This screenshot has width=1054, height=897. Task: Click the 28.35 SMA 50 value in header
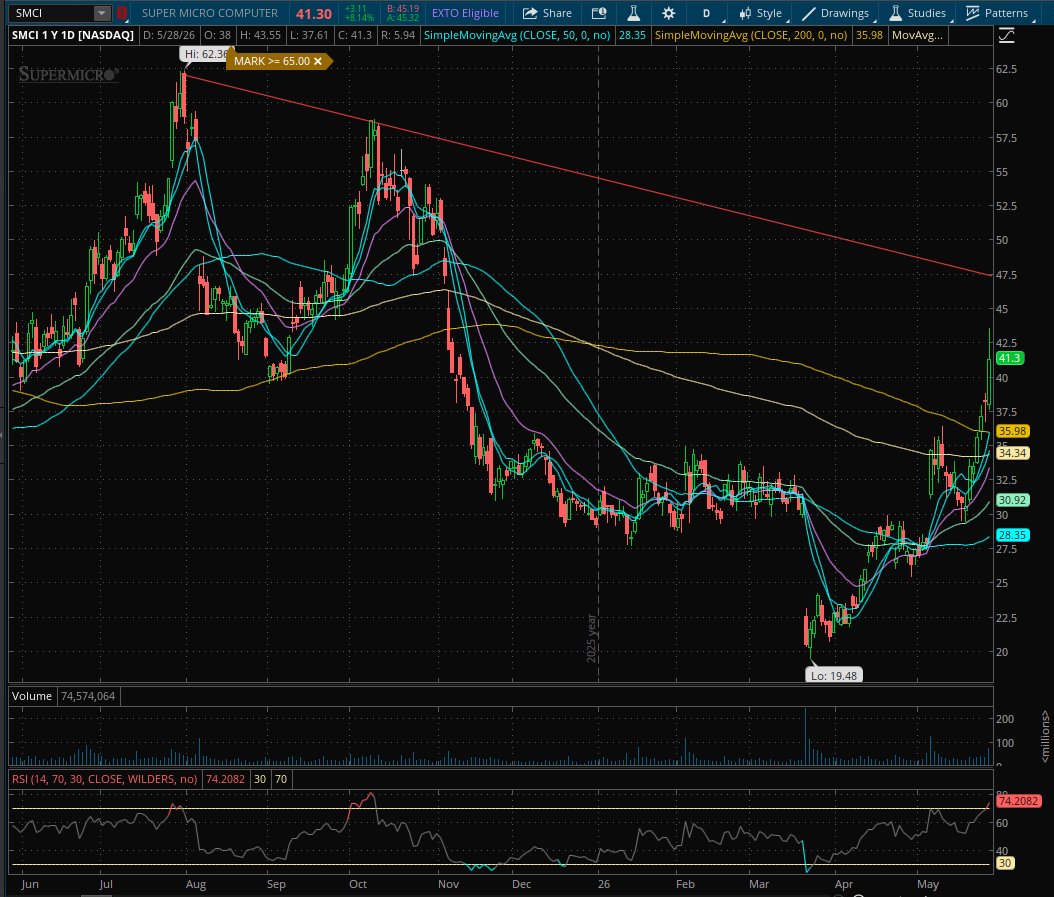point(632,35)
